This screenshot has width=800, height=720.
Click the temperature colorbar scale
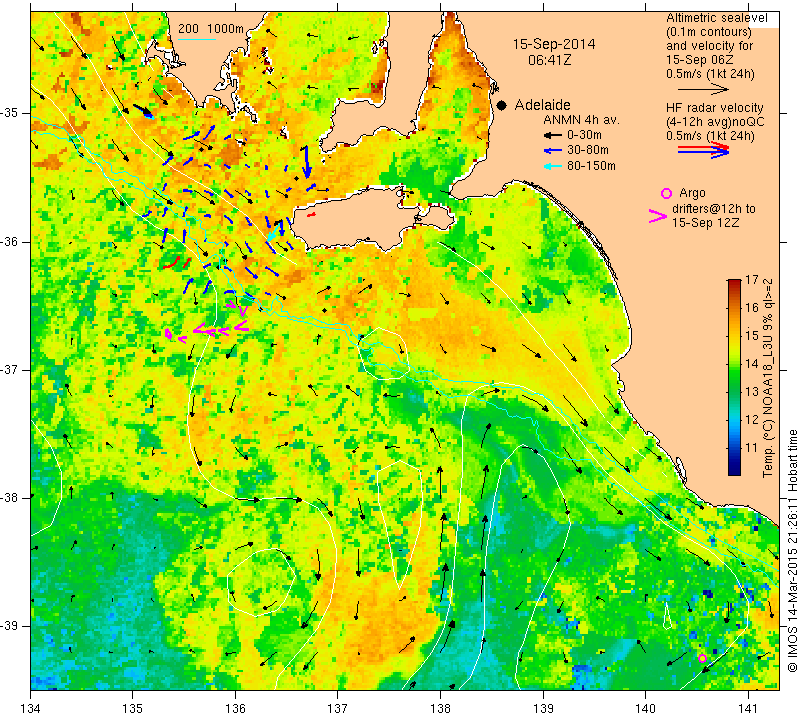(x=734, y=377)
